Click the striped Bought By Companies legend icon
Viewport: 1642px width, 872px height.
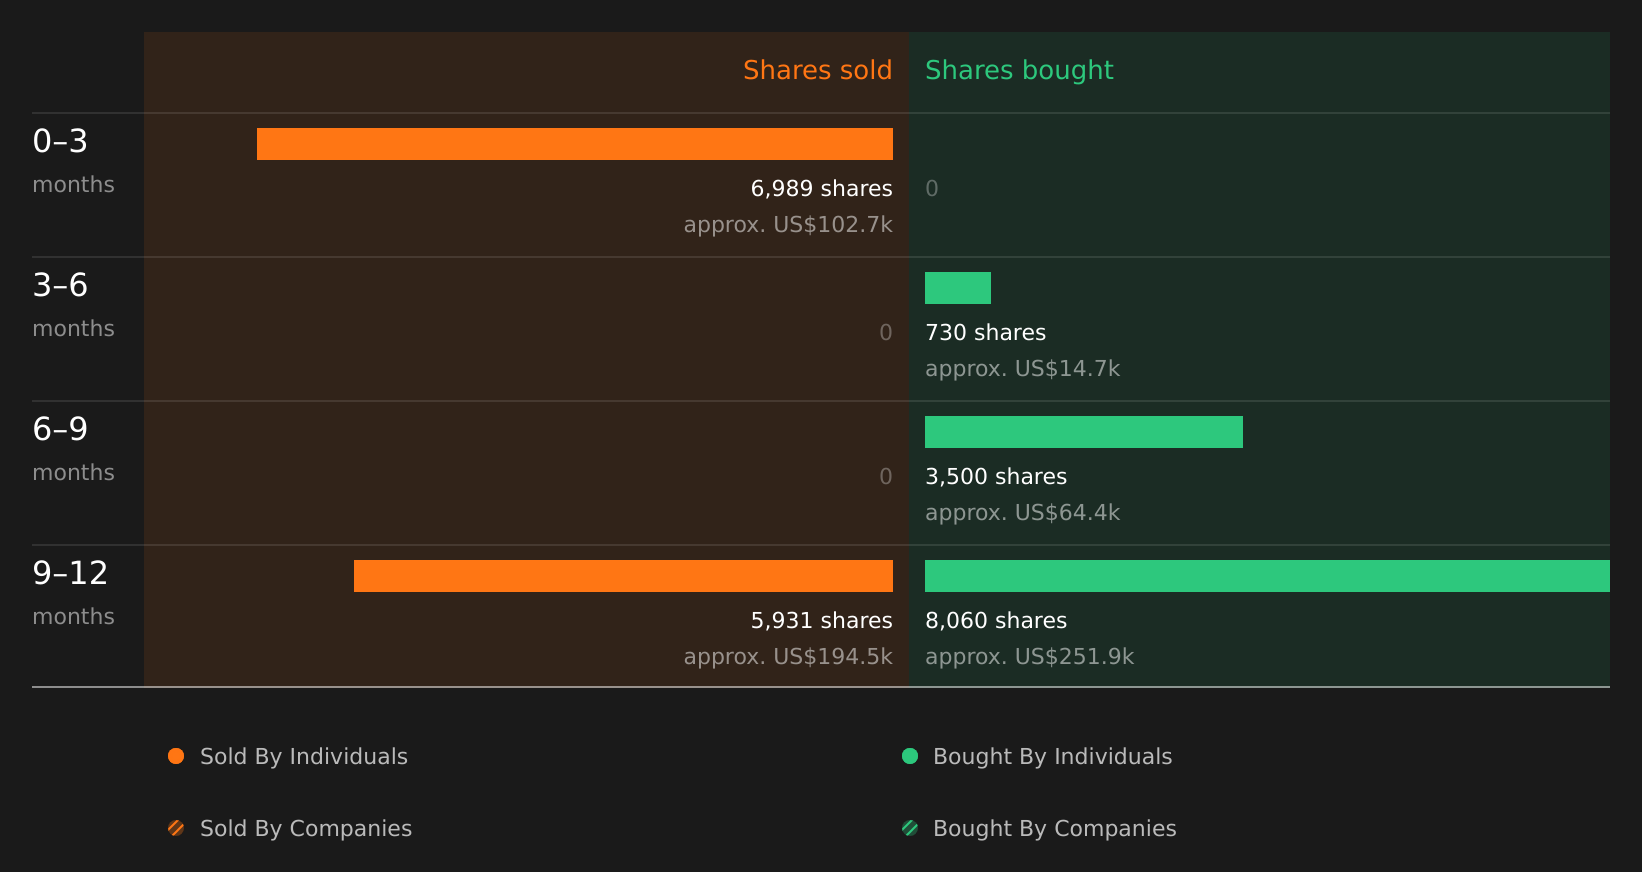point(910,828)
